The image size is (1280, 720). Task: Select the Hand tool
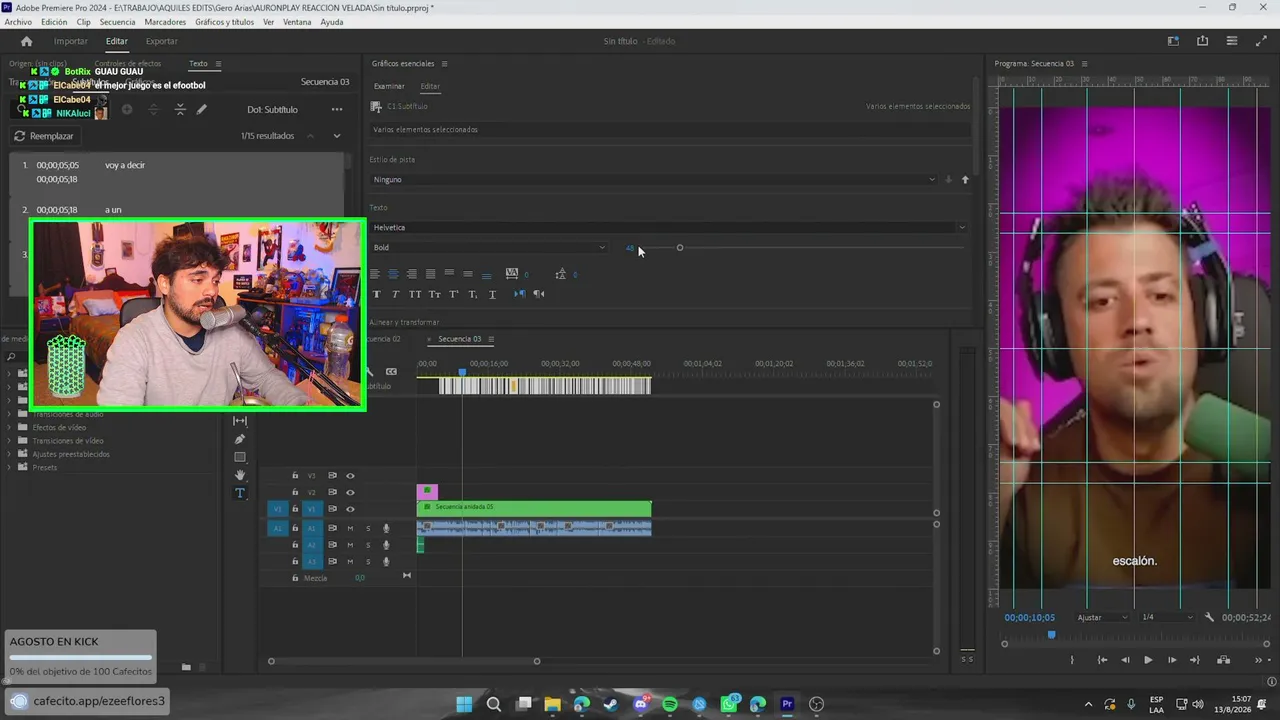coord(240,475)
